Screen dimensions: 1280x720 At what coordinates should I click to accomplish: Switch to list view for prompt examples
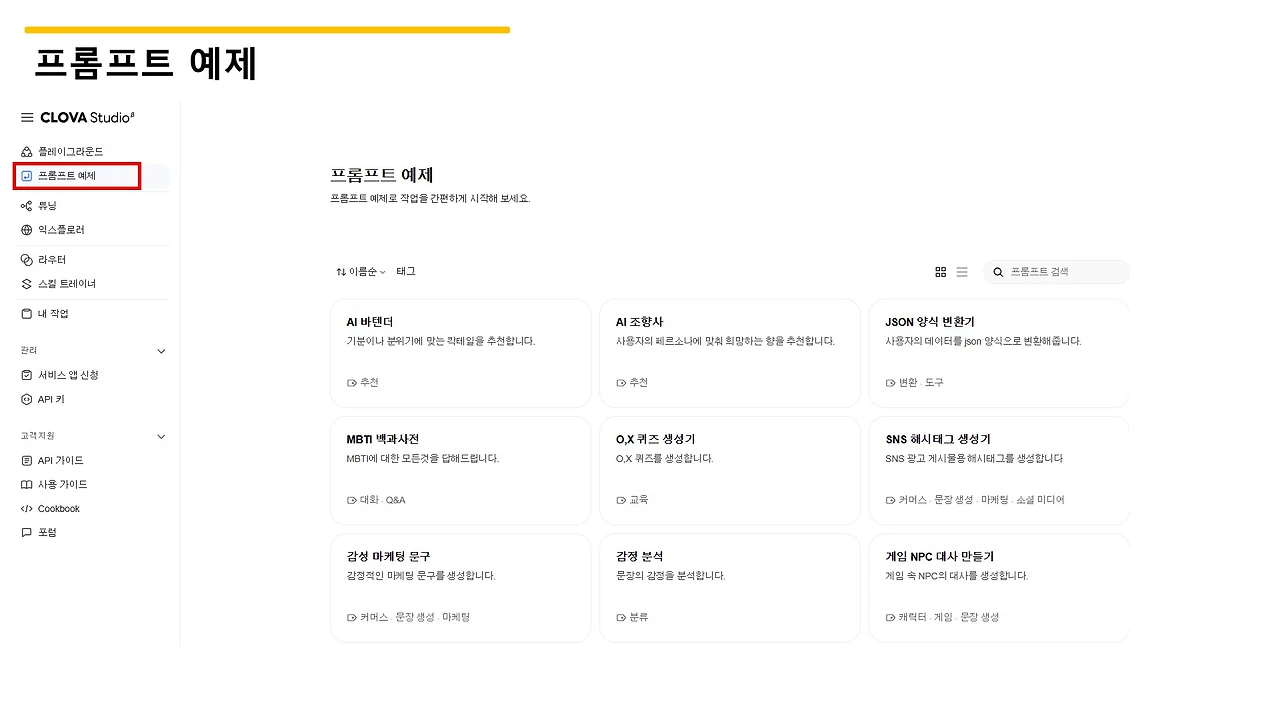962,271
